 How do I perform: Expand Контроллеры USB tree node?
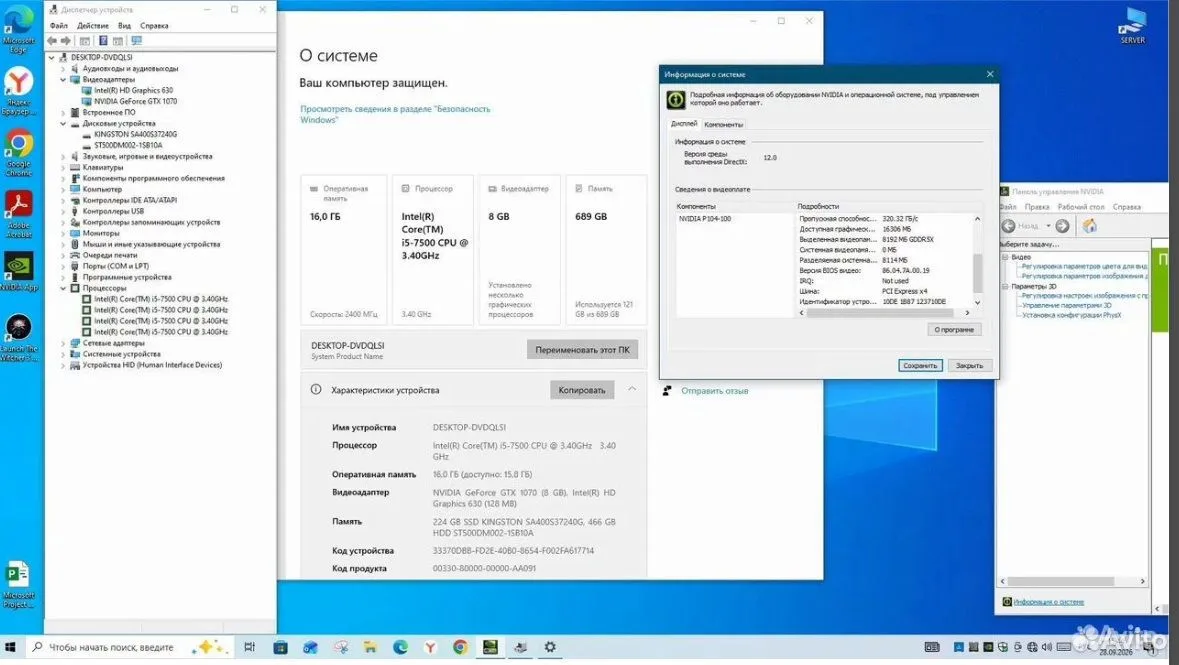[63, 211]
